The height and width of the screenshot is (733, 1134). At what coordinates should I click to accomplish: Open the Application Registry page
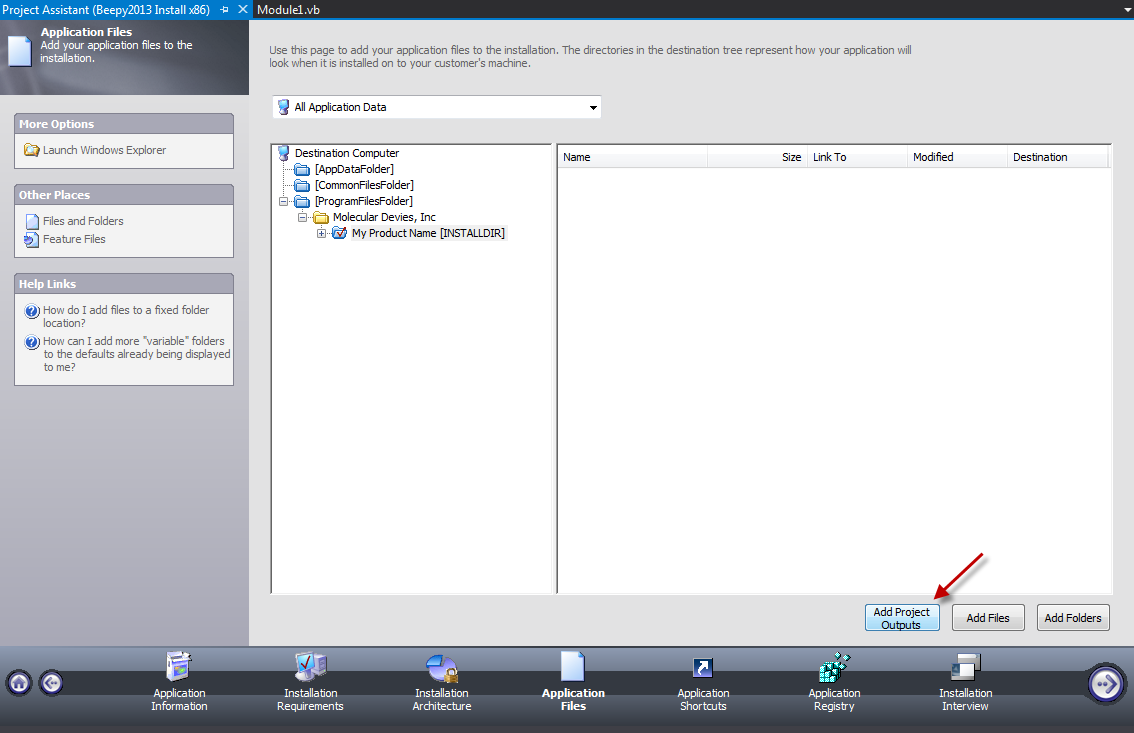(x=834, y=682)
